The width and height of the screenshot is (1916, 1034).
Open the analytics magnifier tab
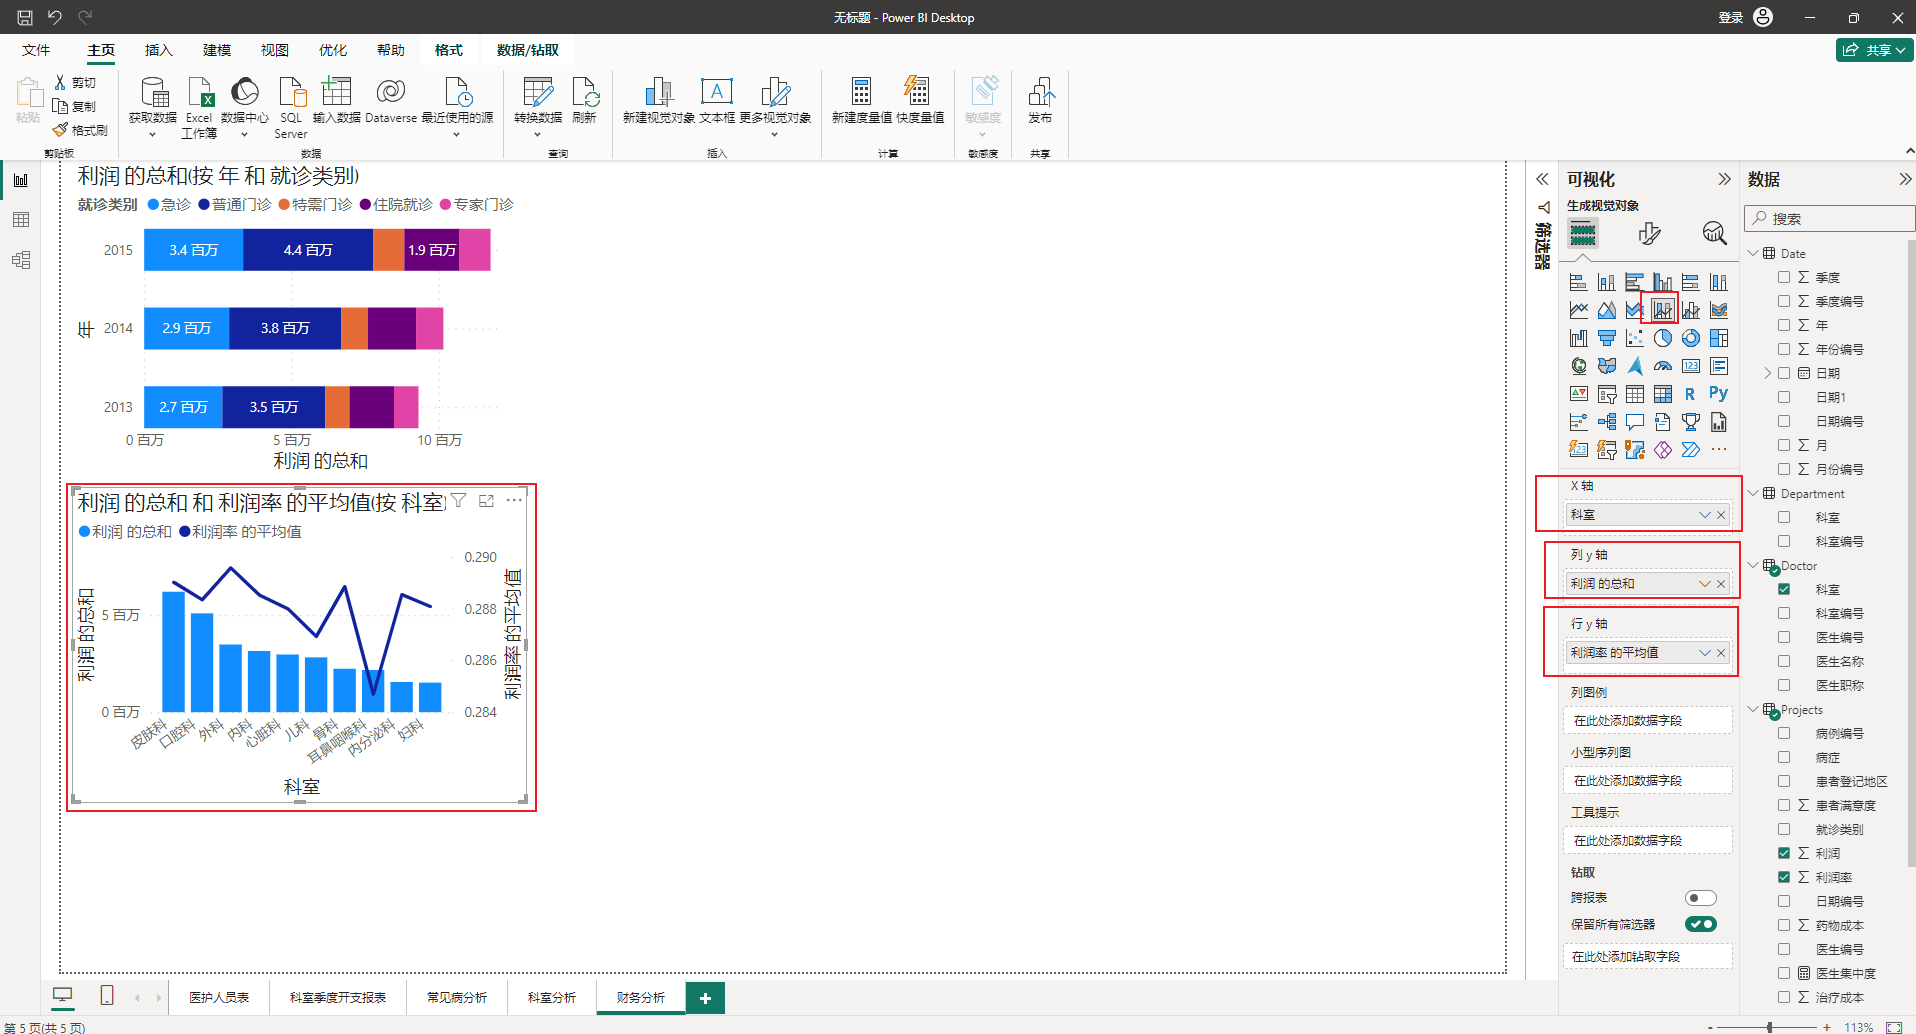pyautogui.click(x=1714, y=234)
